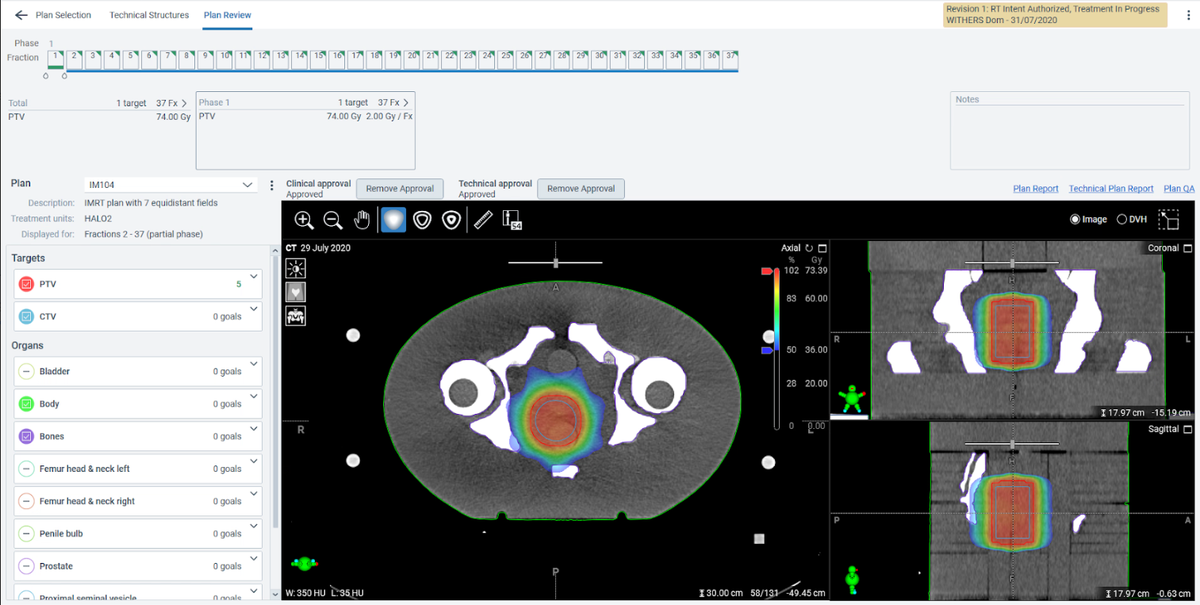The height and width of the screenshot is (605, 1200).
Task: Open the Plan QA link
Action: click(x=1179, y=189)
